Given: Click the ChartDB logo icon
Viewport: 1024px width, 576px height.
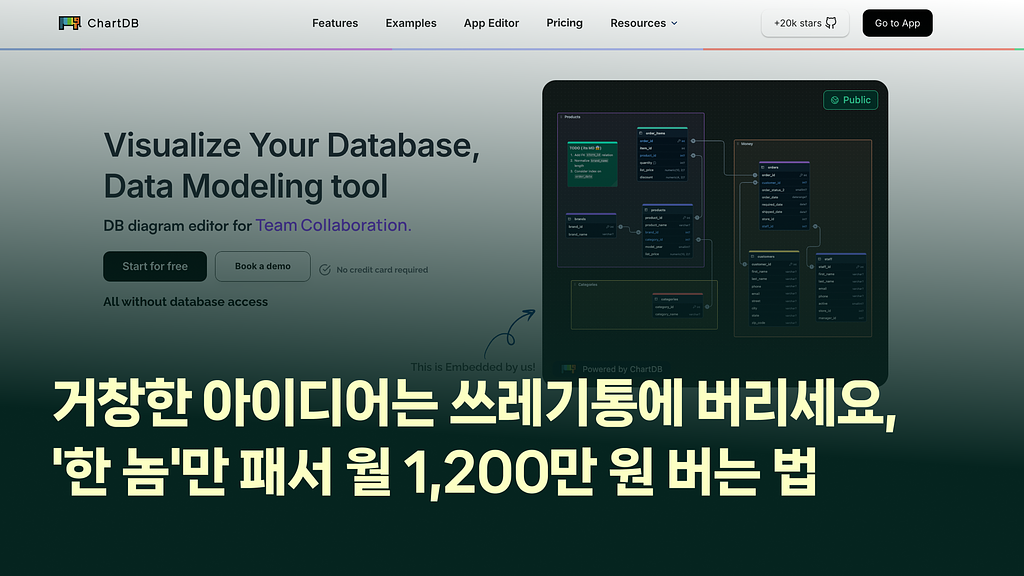Looking at the screenshot, I should coord(67,20).
